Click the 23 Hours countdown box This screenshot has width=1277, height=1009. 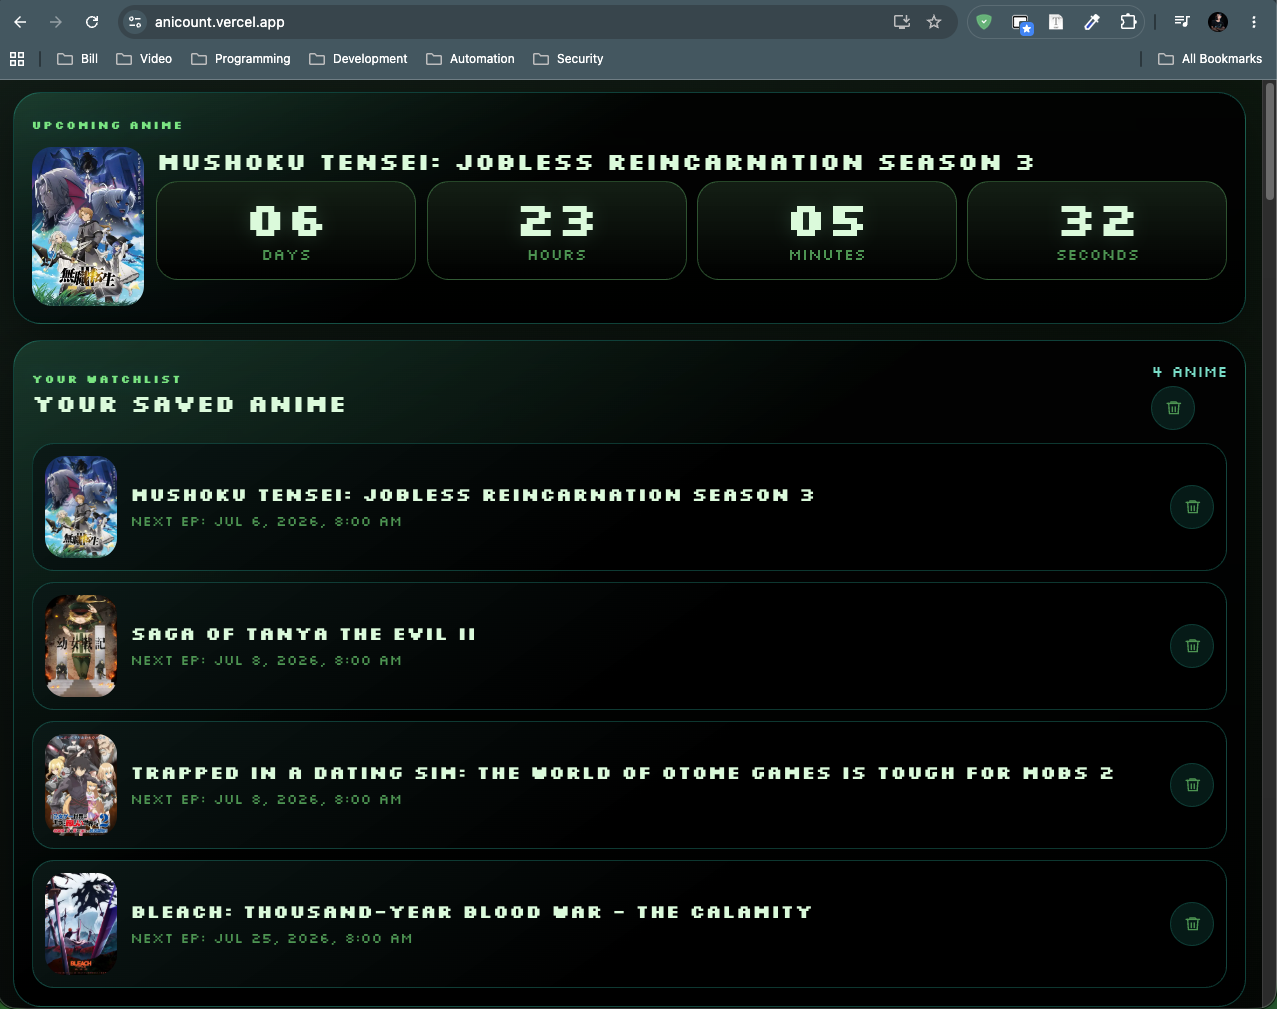tap(557, 230)
